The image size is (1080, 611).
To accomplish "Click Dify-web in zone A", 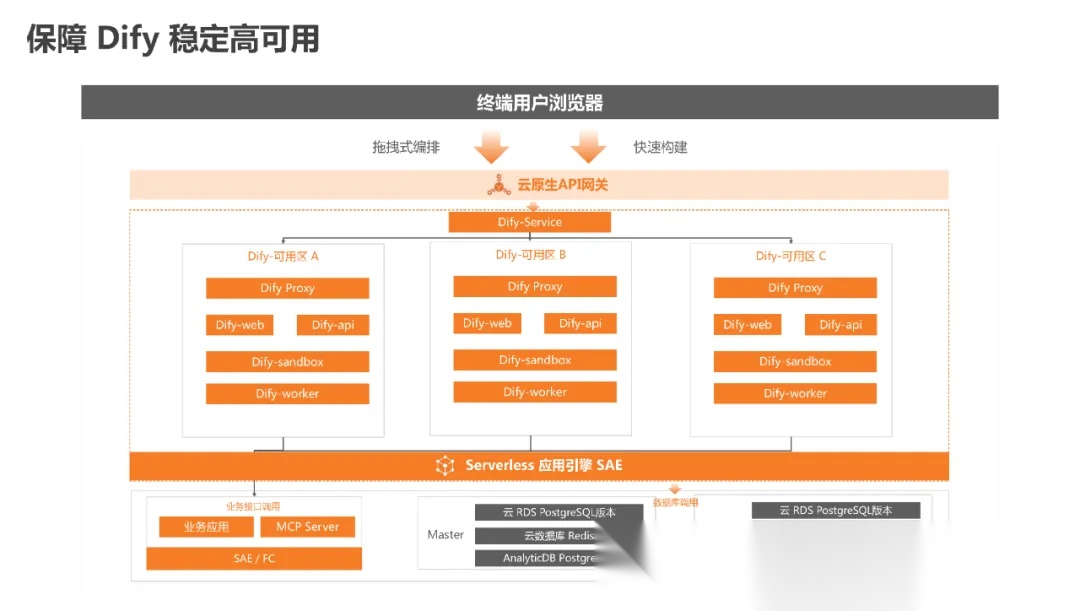I will pos(240,325).
